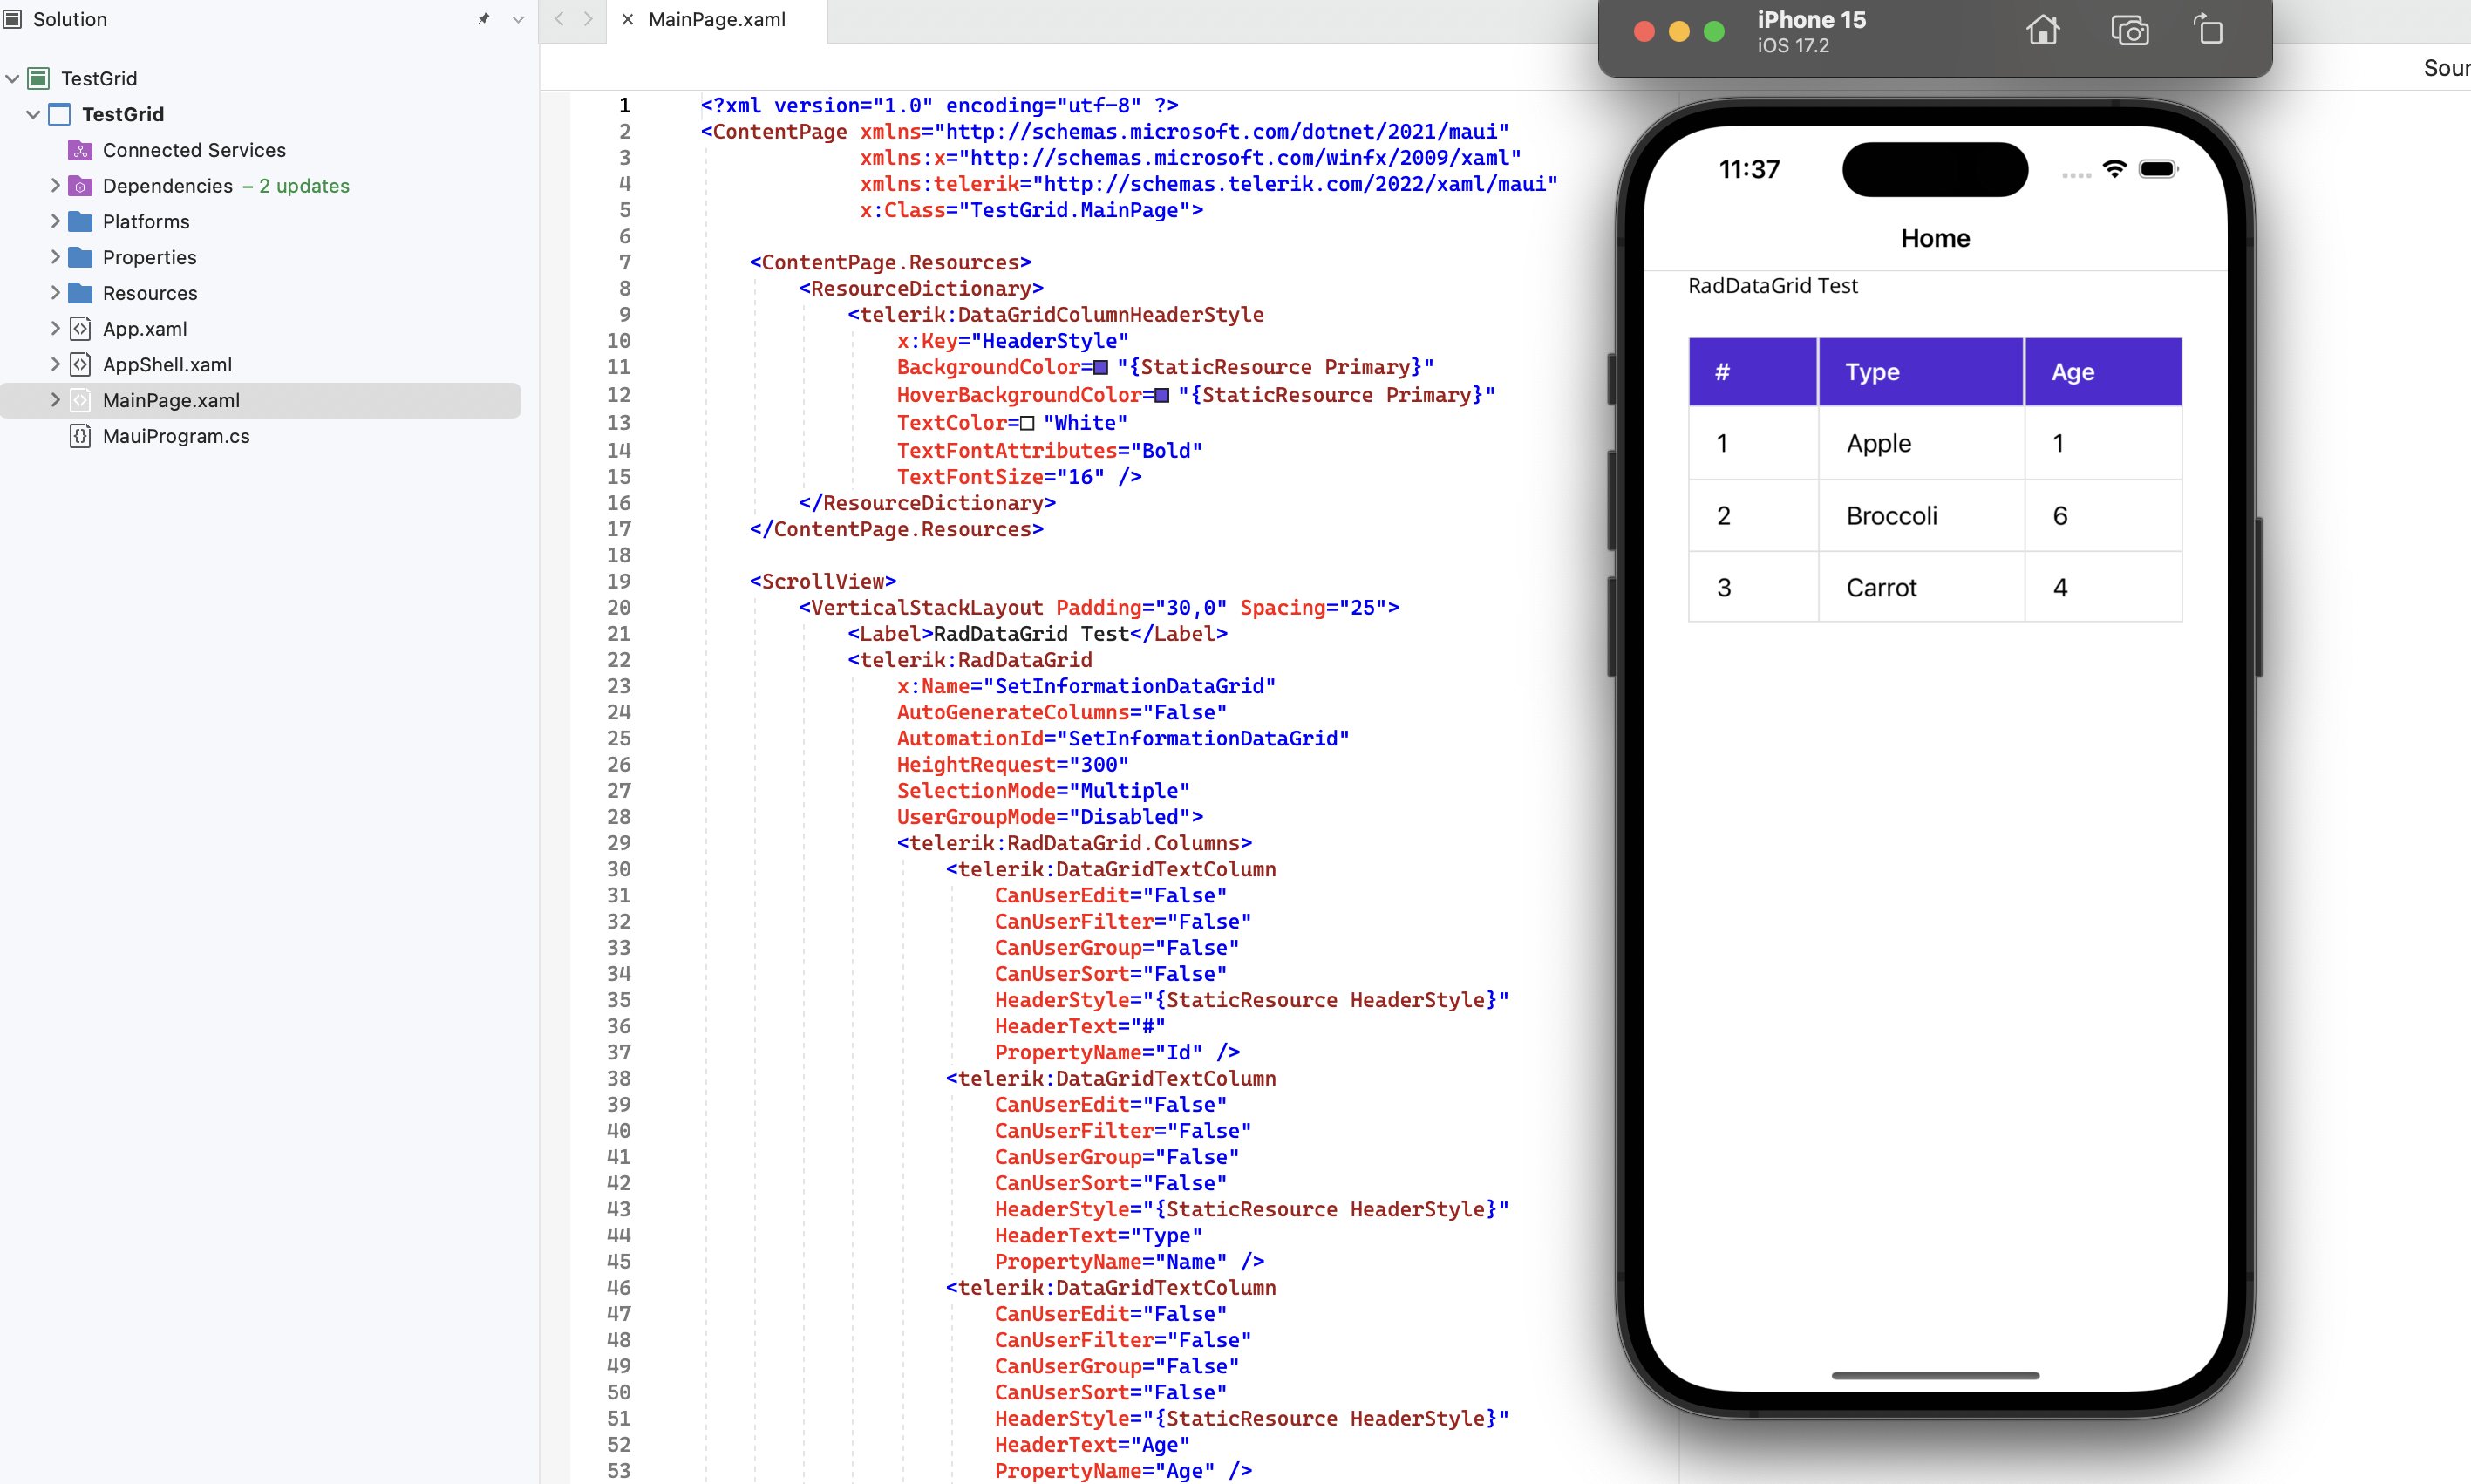Switch to MainPage.xaml tab
This screenshot has height=1484, width=2471.
(717, 19)
